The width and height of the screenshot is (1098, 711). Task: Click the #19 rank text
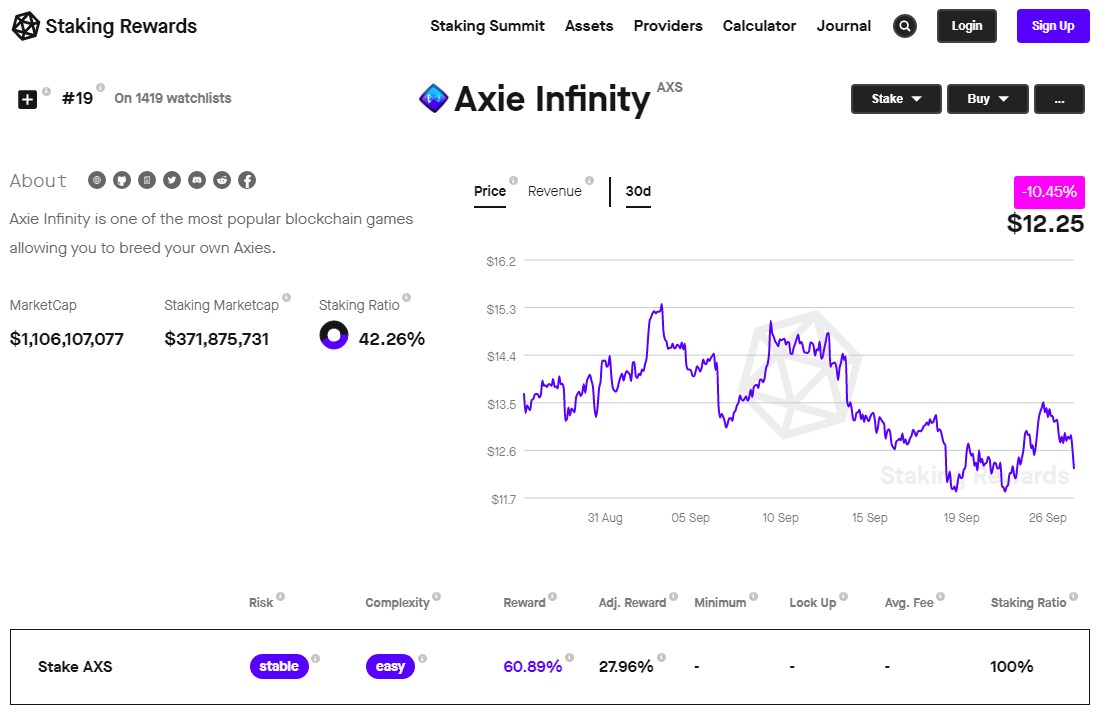tap(77, 98)
